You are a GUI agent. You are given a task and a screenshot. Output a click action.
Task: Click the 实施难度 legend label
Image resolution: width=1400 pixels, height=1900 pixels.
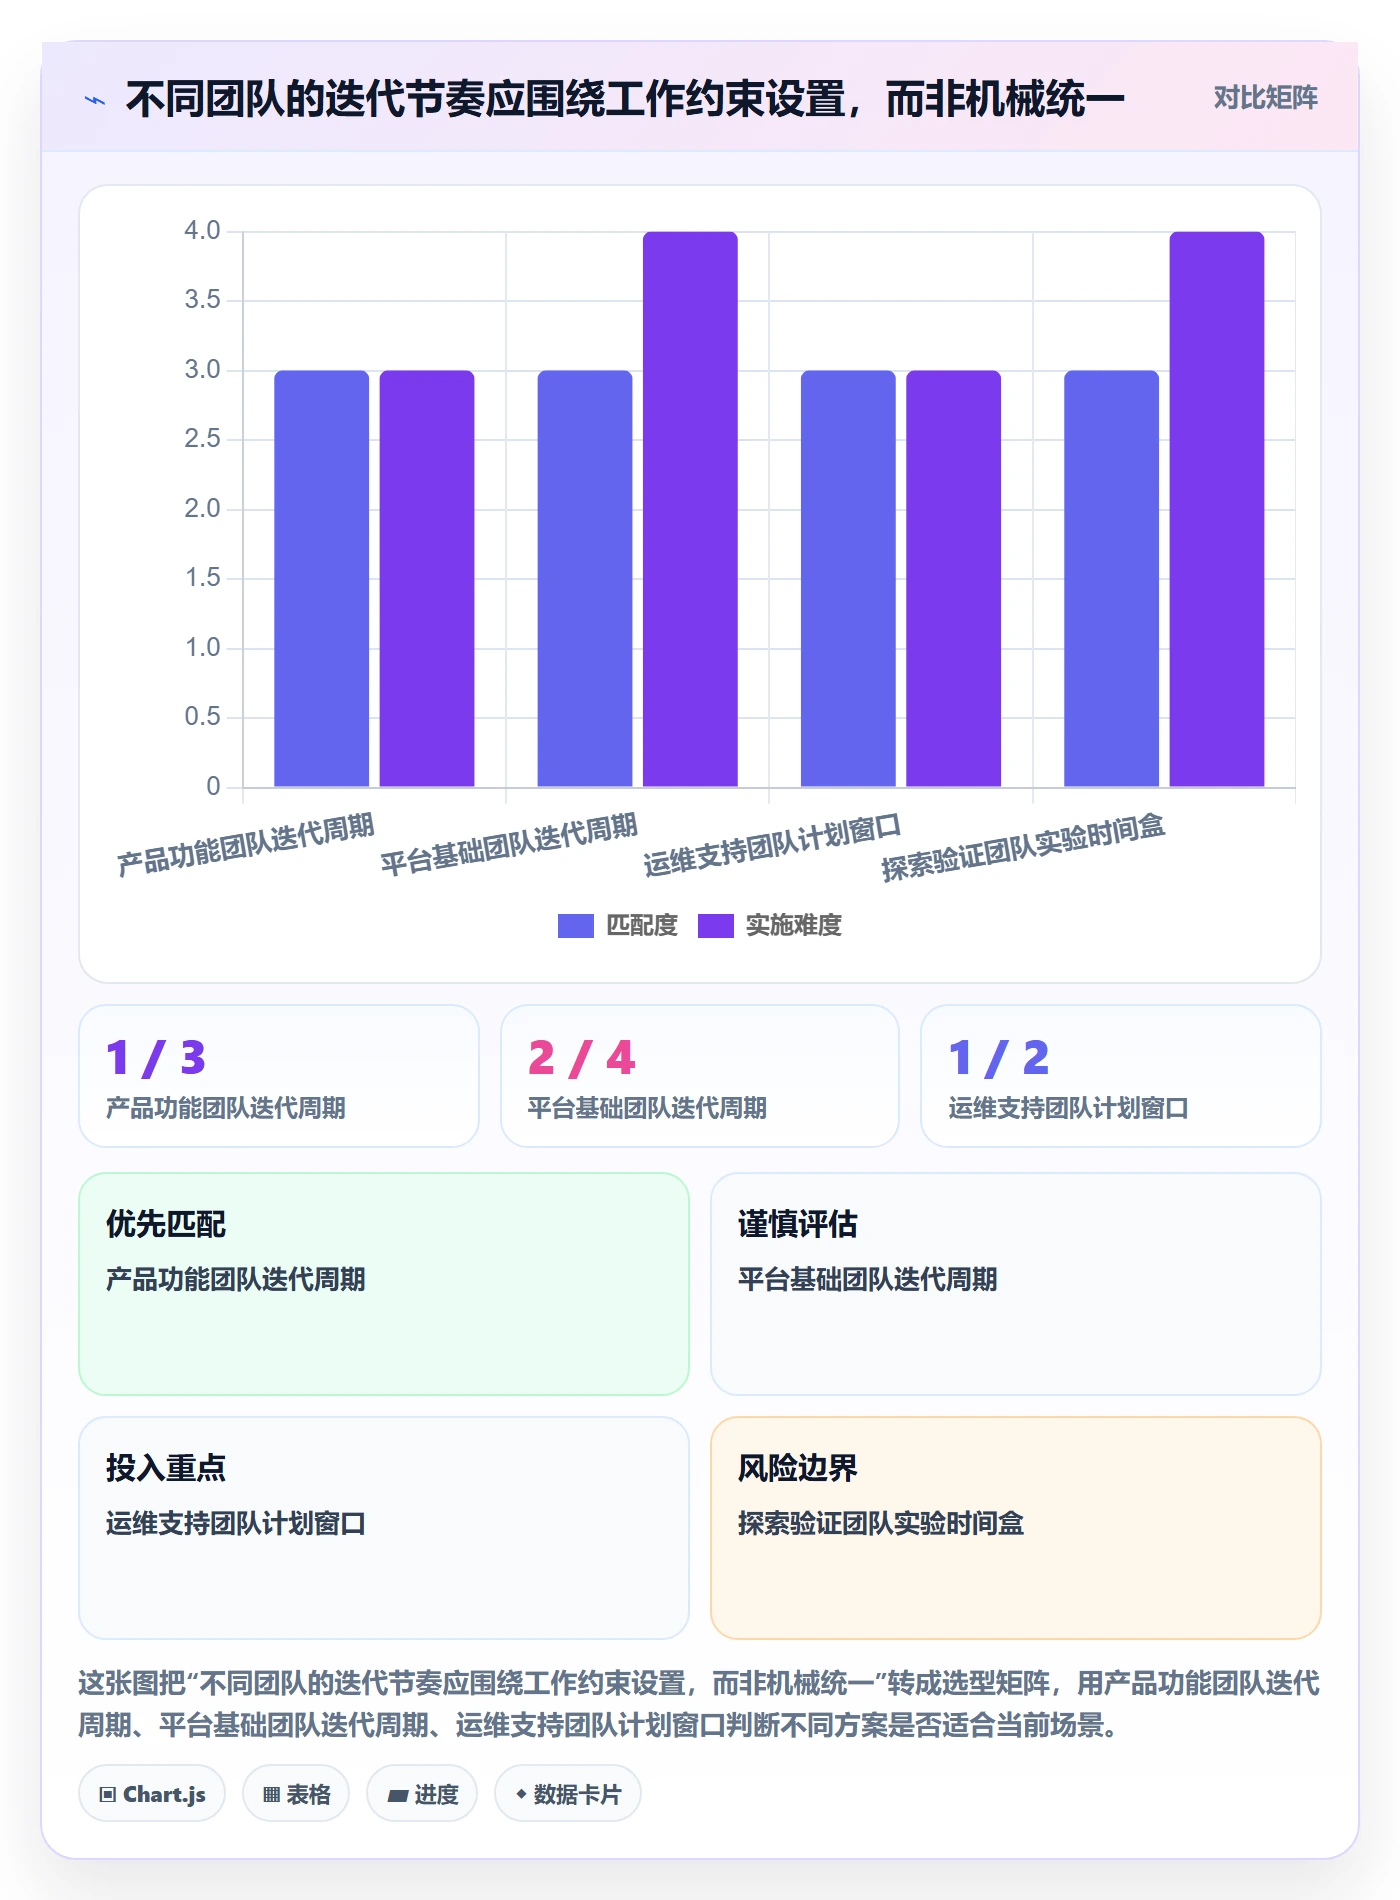[794, 926]
